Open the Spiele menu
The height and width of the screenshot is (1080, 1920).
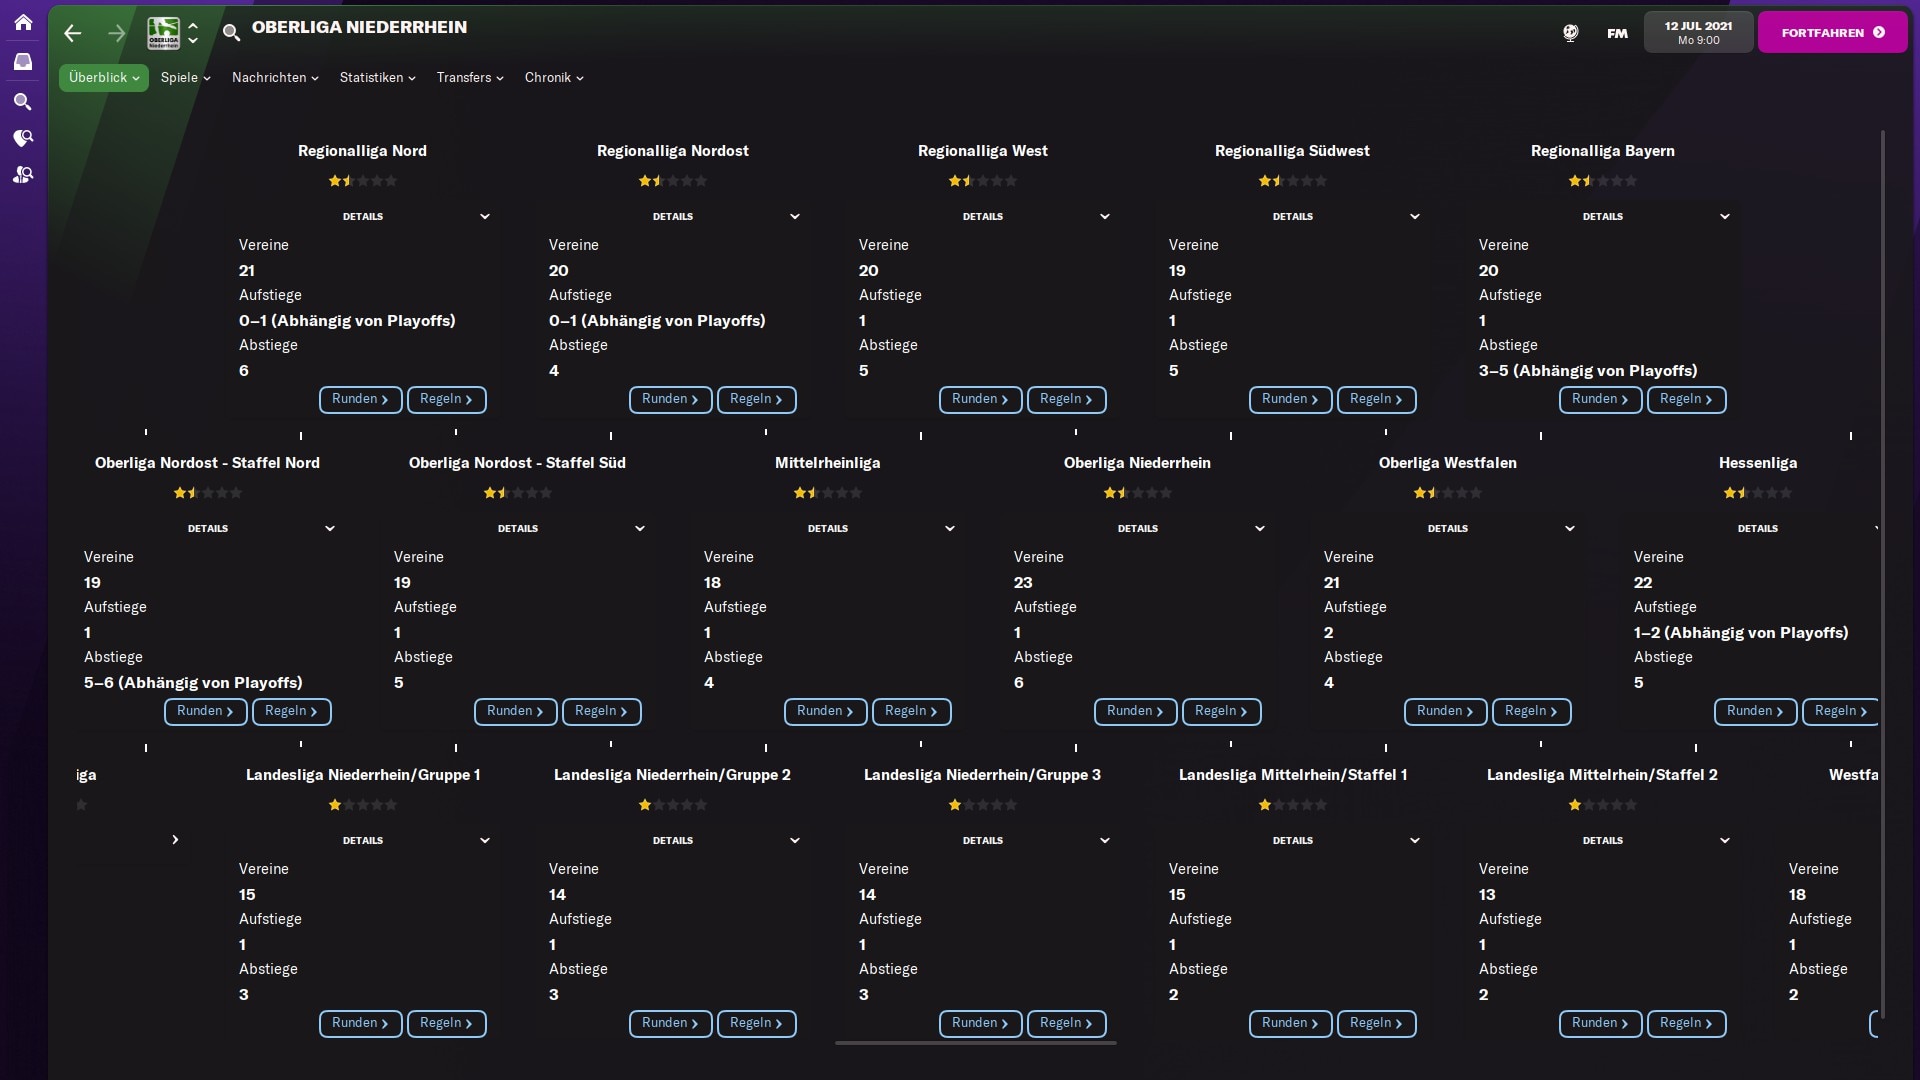(186, 78)
